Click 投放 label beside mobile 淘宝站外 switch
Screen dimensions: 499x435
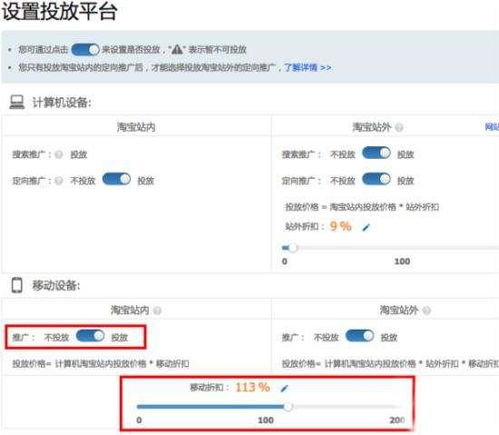pyautogui.click(x=389, y=338)
